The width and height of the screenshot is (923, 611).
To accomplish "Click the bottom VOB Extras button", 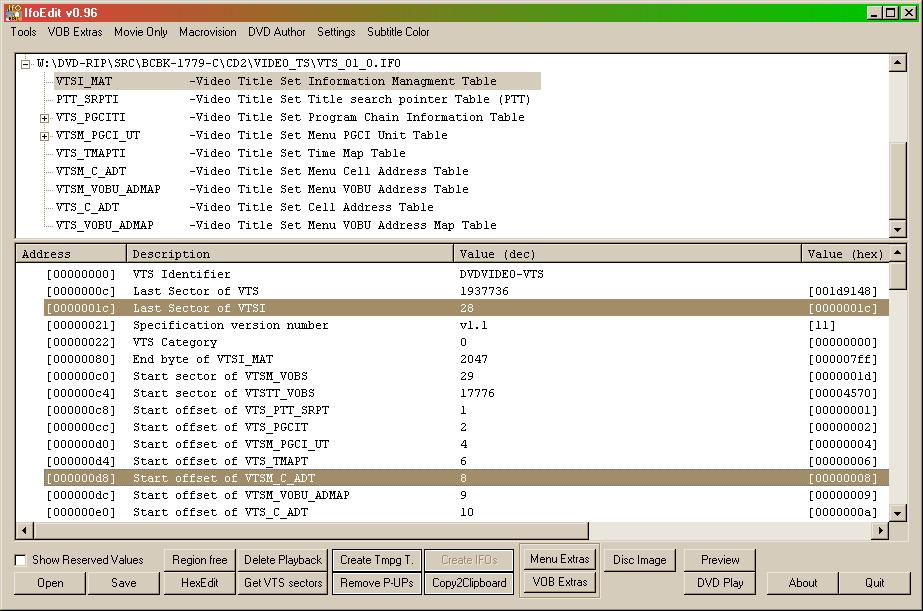I will point(560,582).
